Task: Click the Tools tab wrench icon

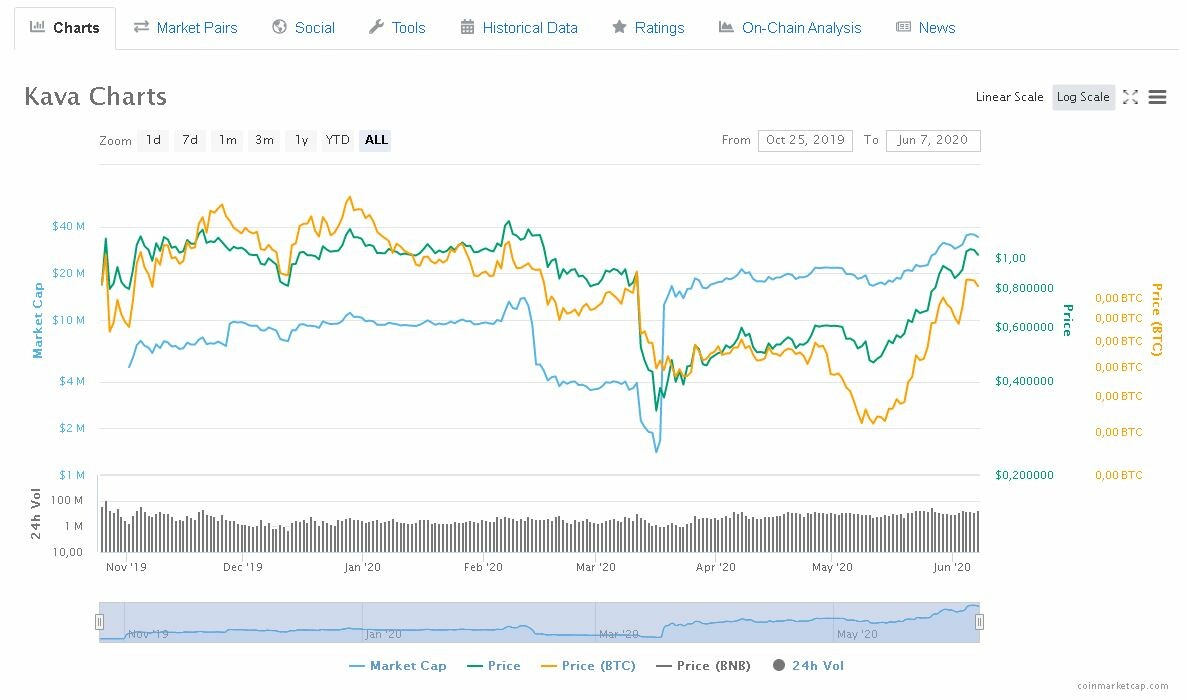Action: pos(376,27)
